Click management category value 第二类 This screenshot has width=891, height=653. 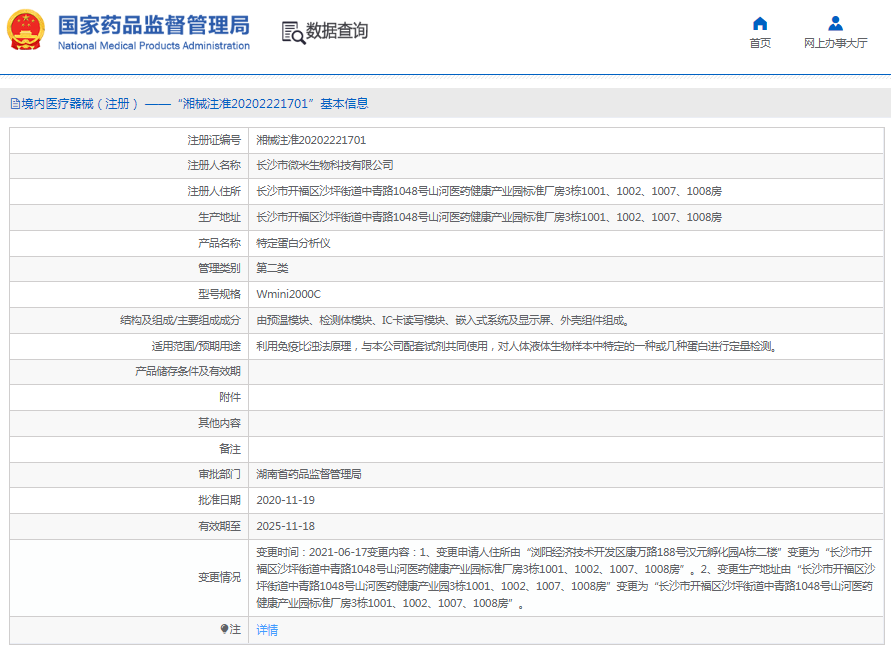click(x=272, y=268)
